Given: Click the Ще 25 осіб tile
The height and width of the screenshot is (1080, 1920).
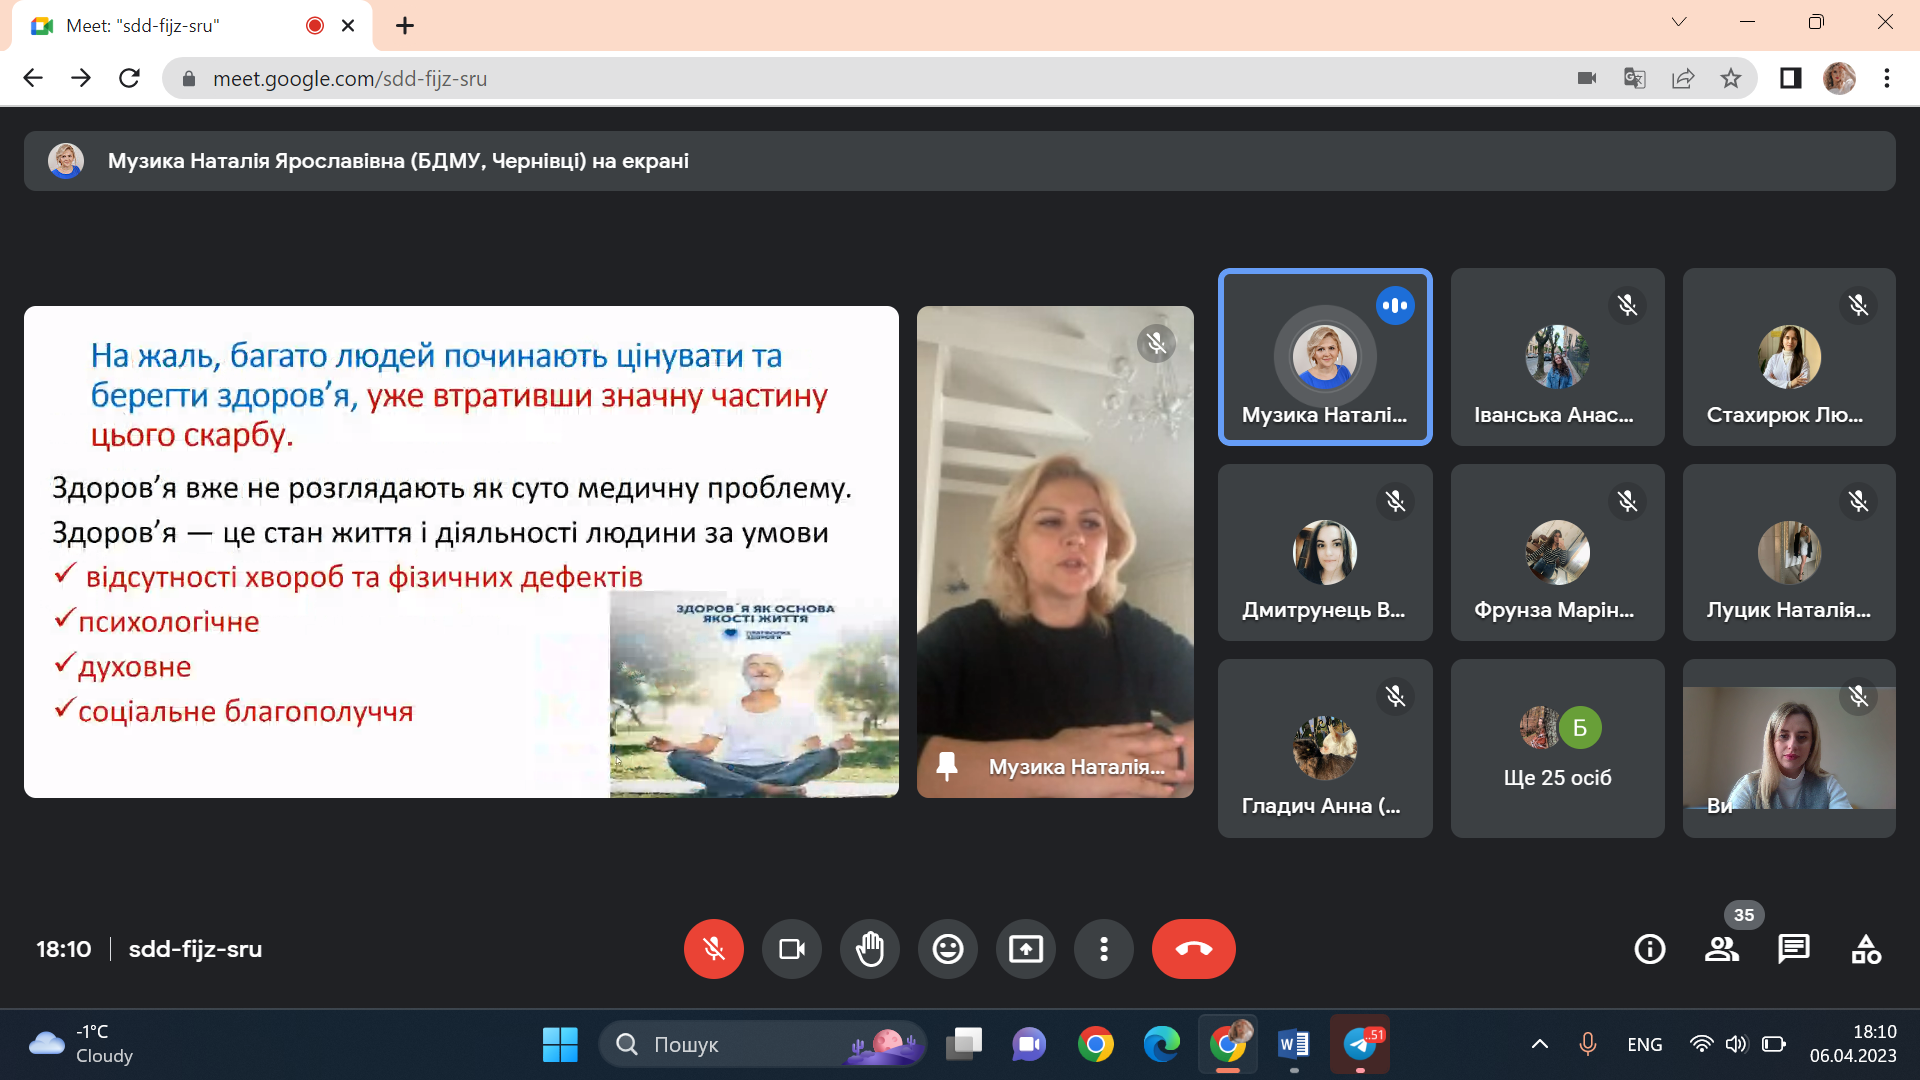Looking at the screenshot, I should (1557, 748).
